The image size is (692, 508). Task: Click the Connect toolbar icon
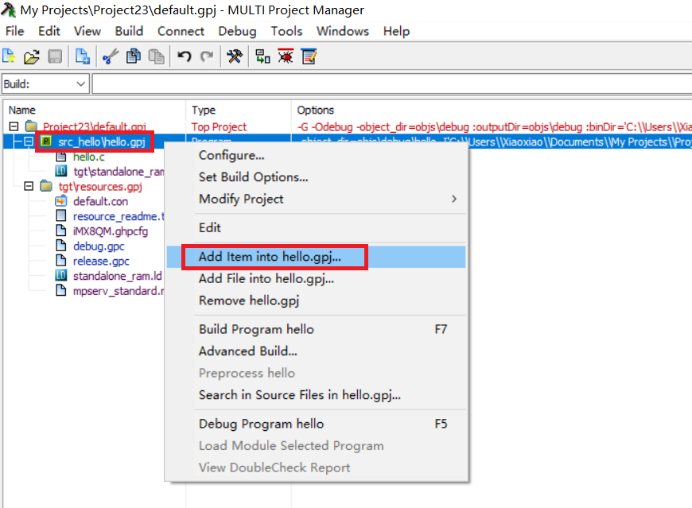[263, 57]
